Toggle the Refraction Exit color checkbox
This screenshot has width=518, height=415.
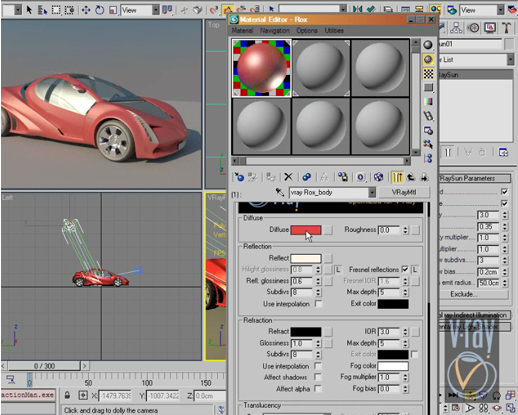[414, 354]
